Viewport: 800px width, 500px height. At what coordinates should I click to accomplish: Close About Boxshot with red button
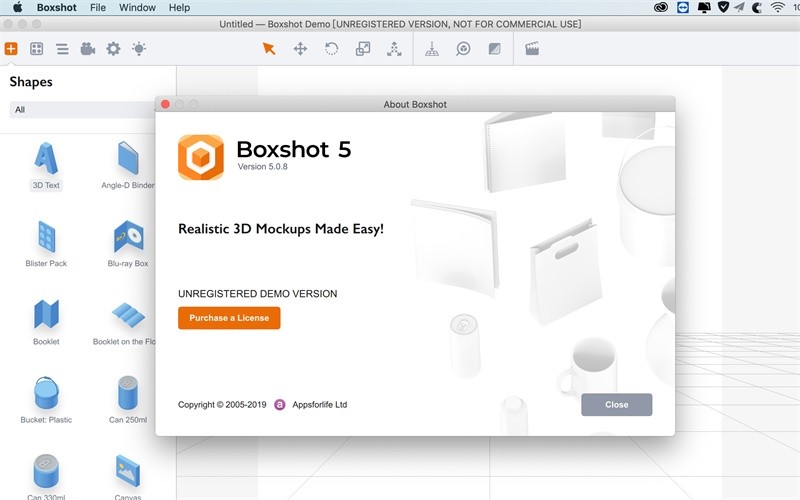(x=165, y=104)
